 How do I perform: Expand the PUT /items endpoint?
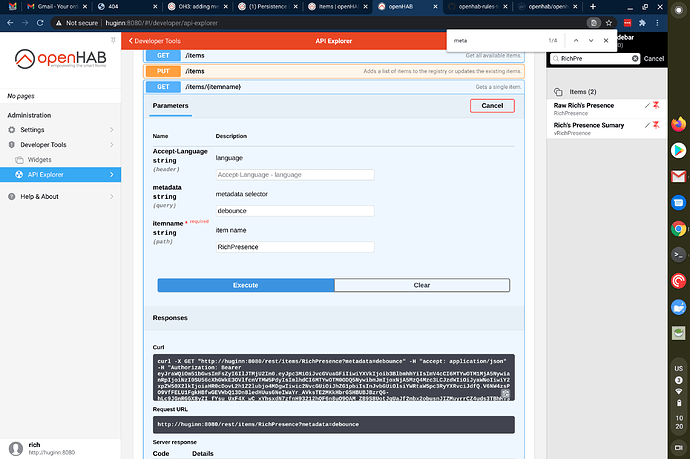(x=334, y=71)
